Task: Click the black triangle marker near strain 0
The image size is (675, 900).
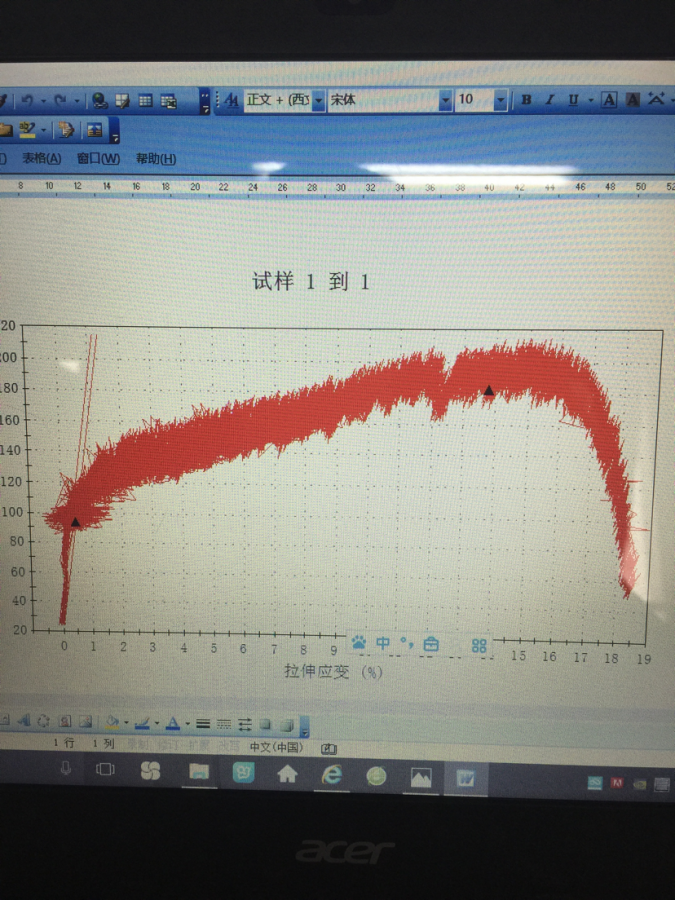Action: [x=75, y=522]
